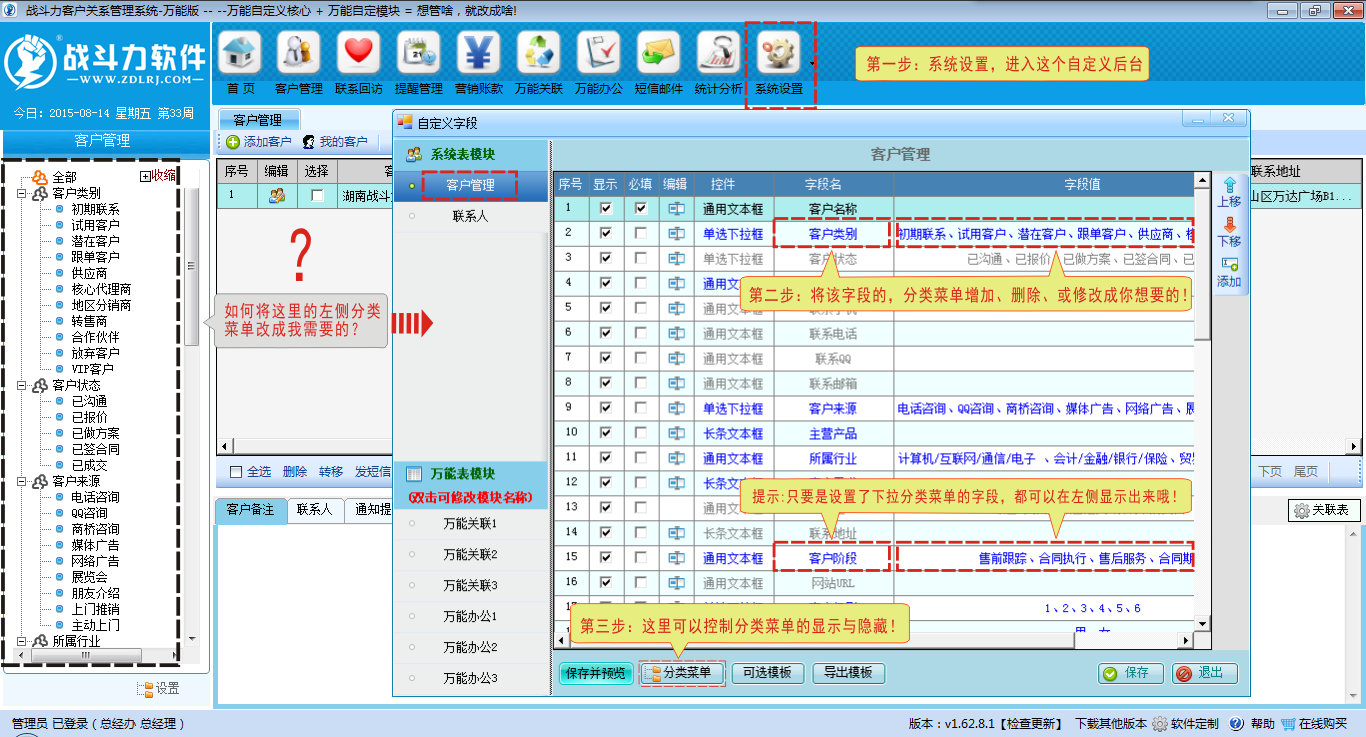Open the 提醒管理 reminder icon
1366x737 pixels.
[419, 52]
